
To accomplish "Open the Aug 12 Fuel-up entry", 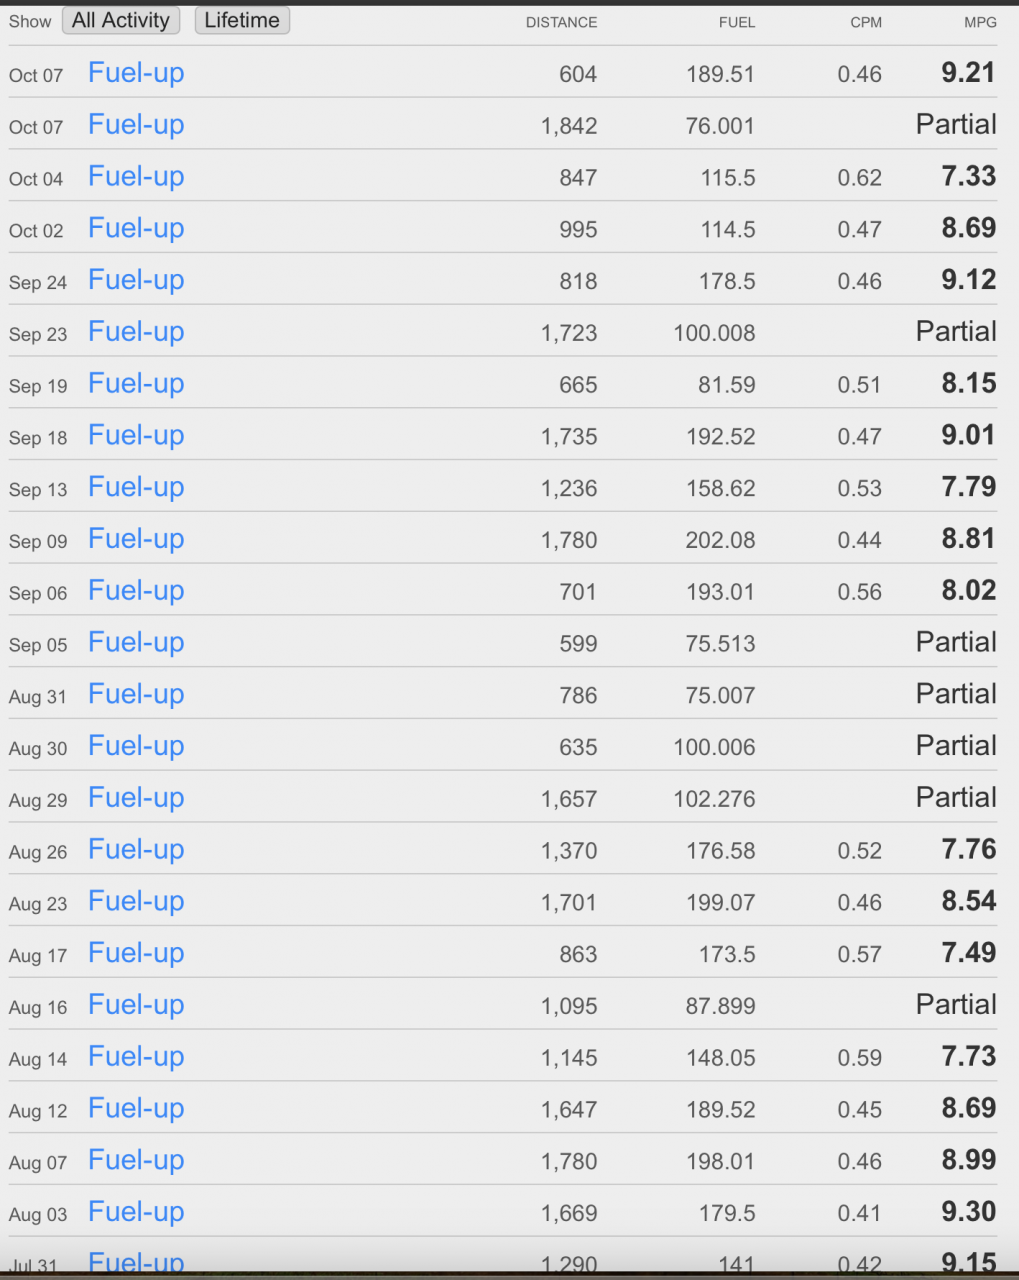I will pos(136,1110).
